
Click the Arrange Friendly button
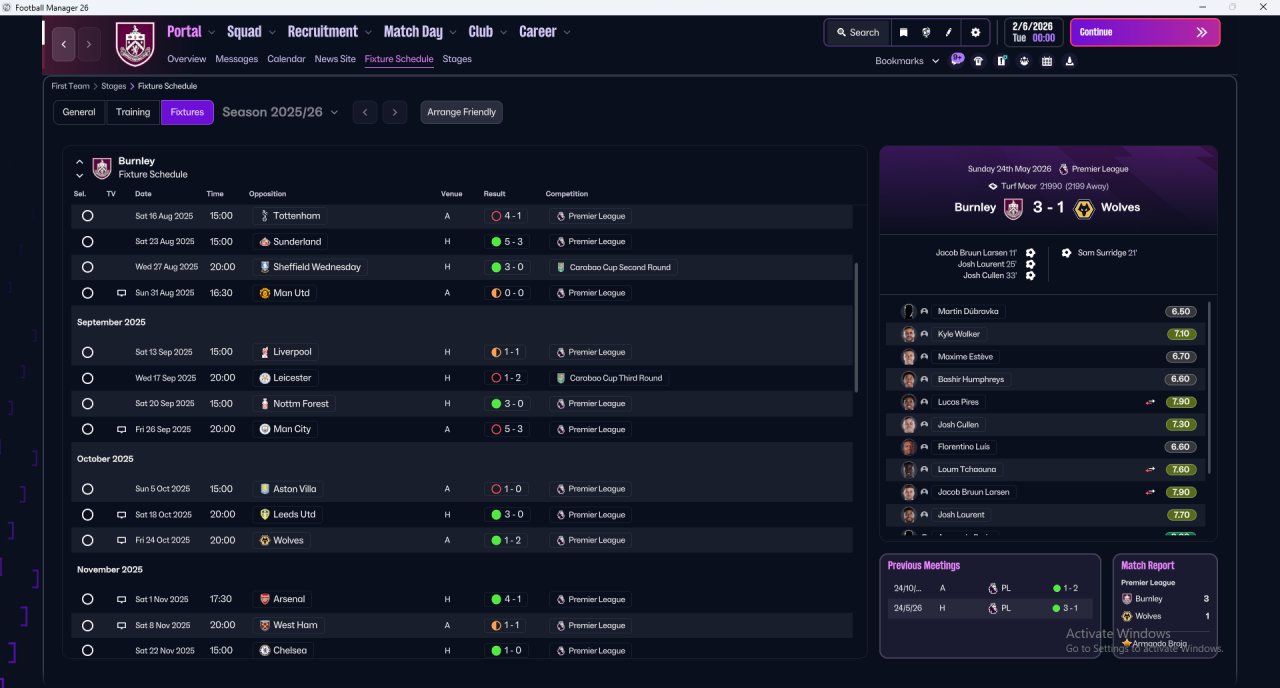point(461,112)
